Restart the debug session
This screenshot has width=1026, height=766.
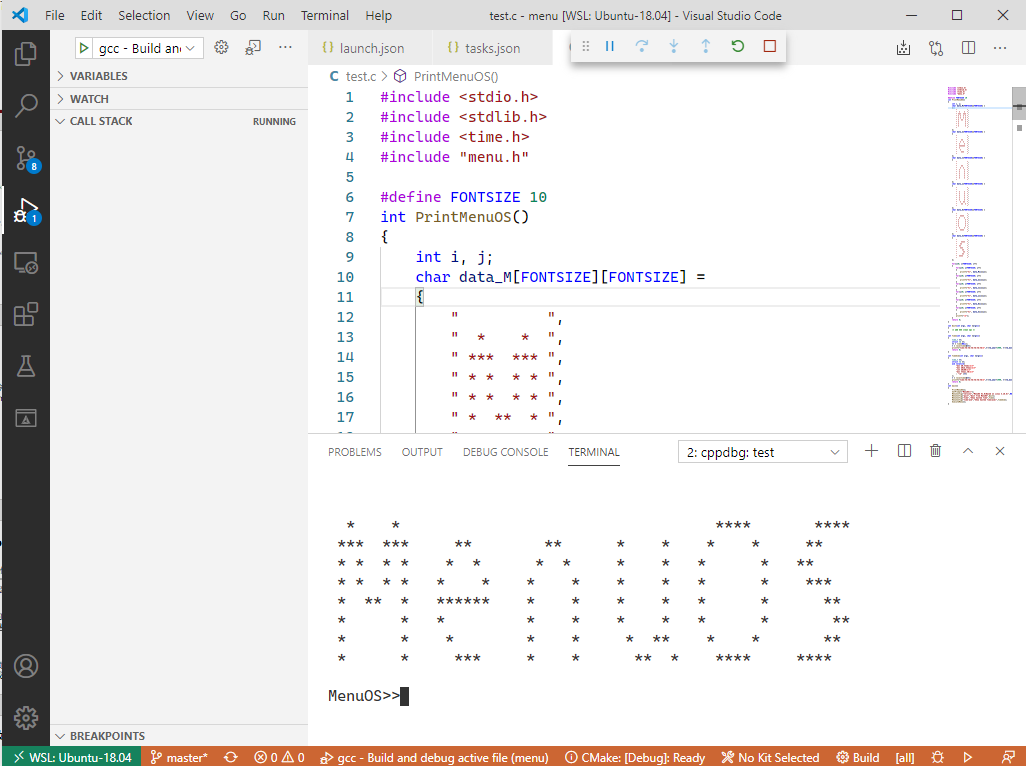737,47
